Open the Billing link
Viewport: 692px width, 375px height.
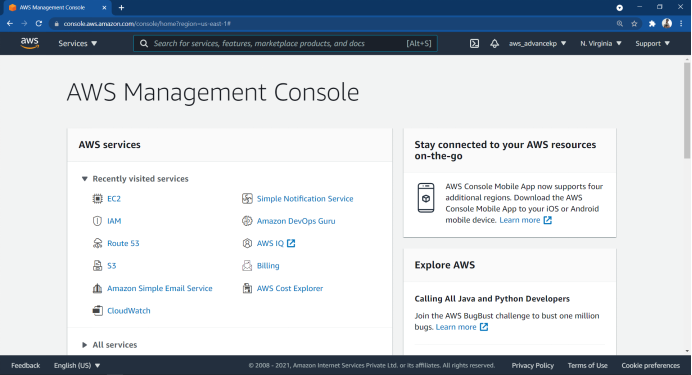268,266
